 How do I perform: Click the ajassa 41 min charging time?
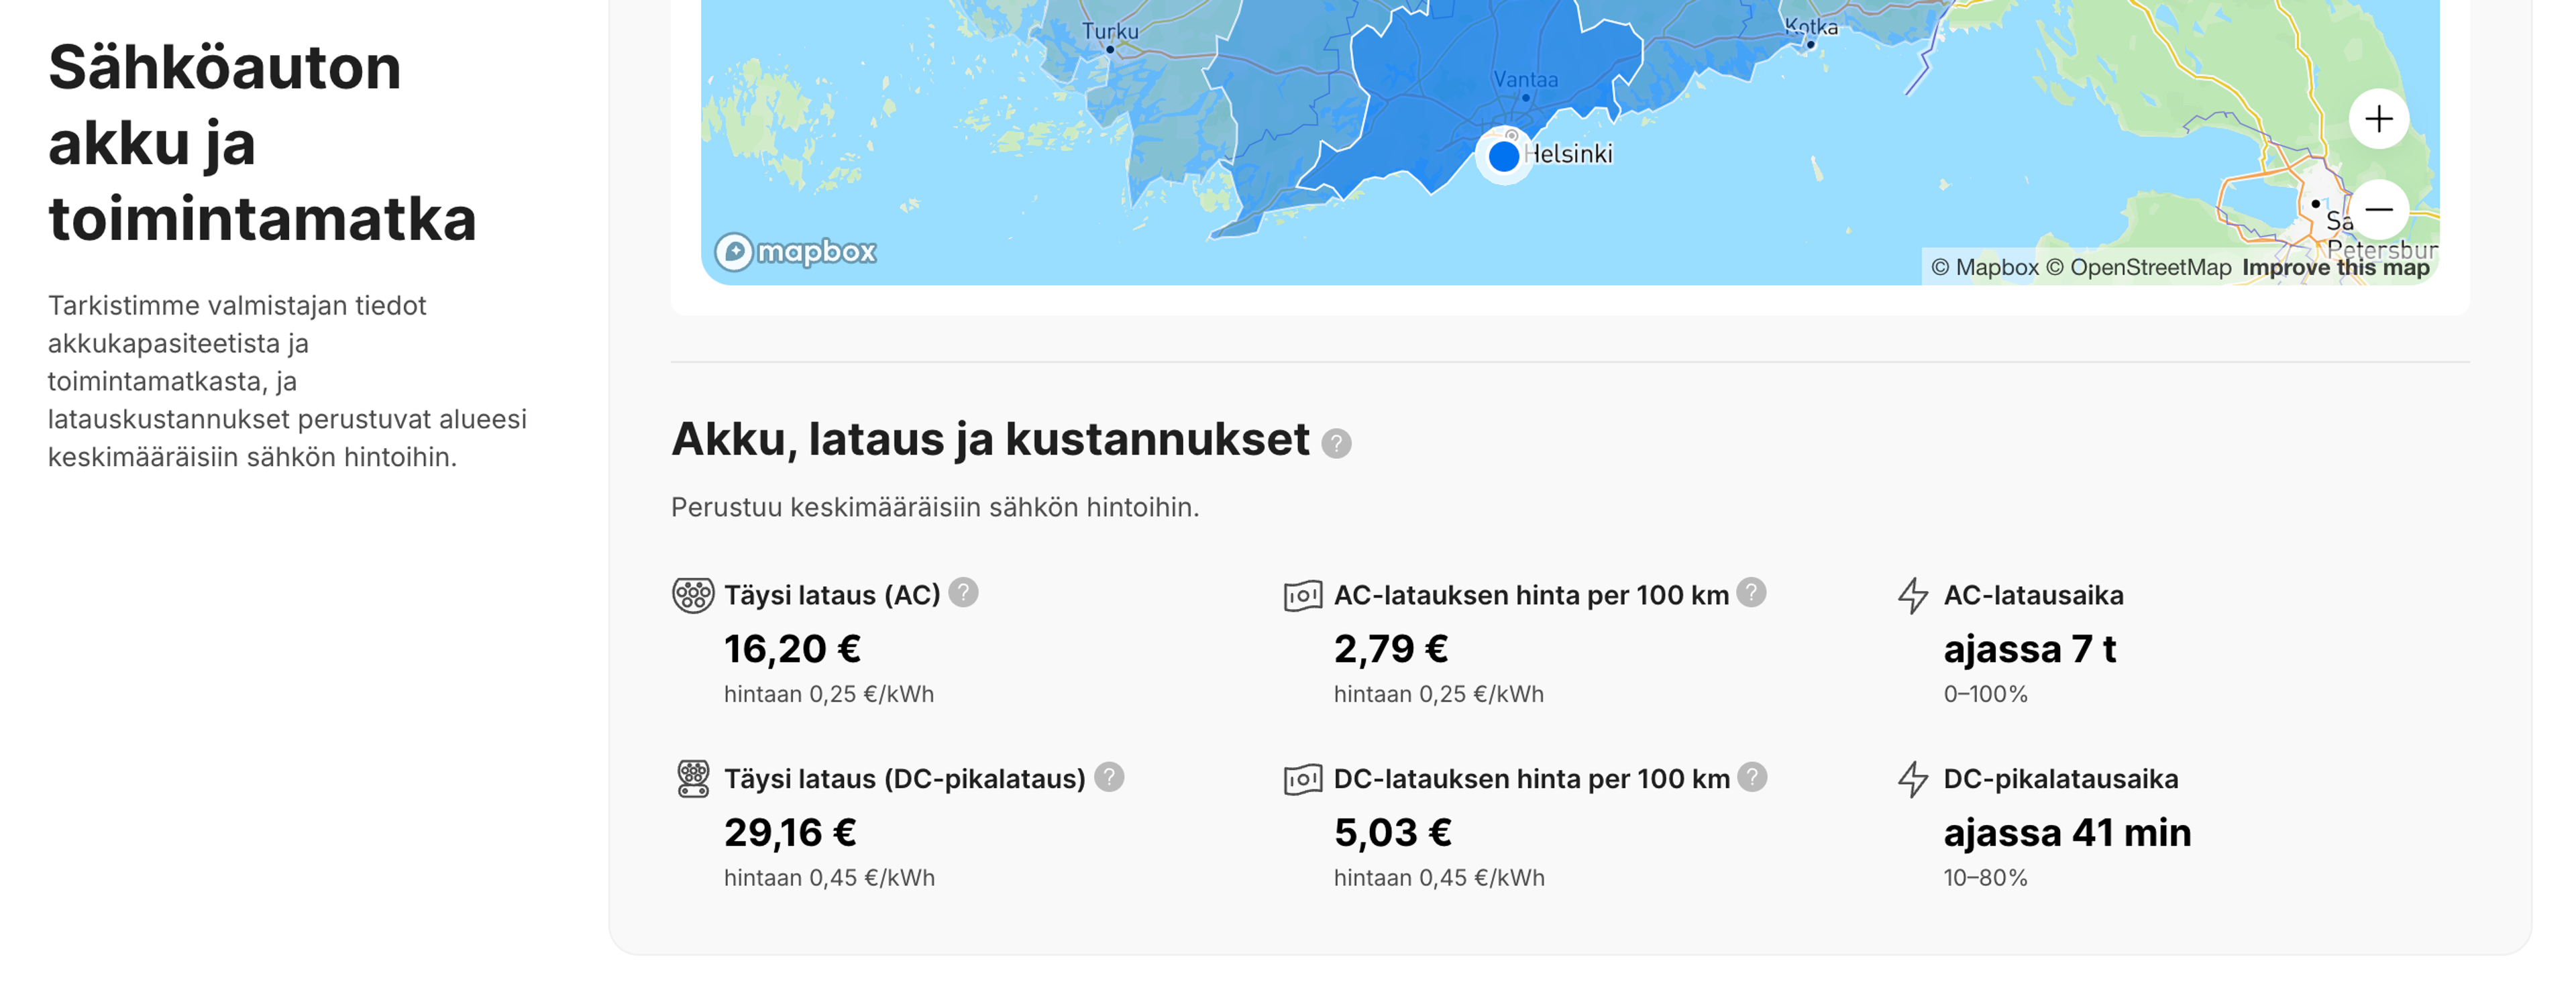coord(2067,832)
